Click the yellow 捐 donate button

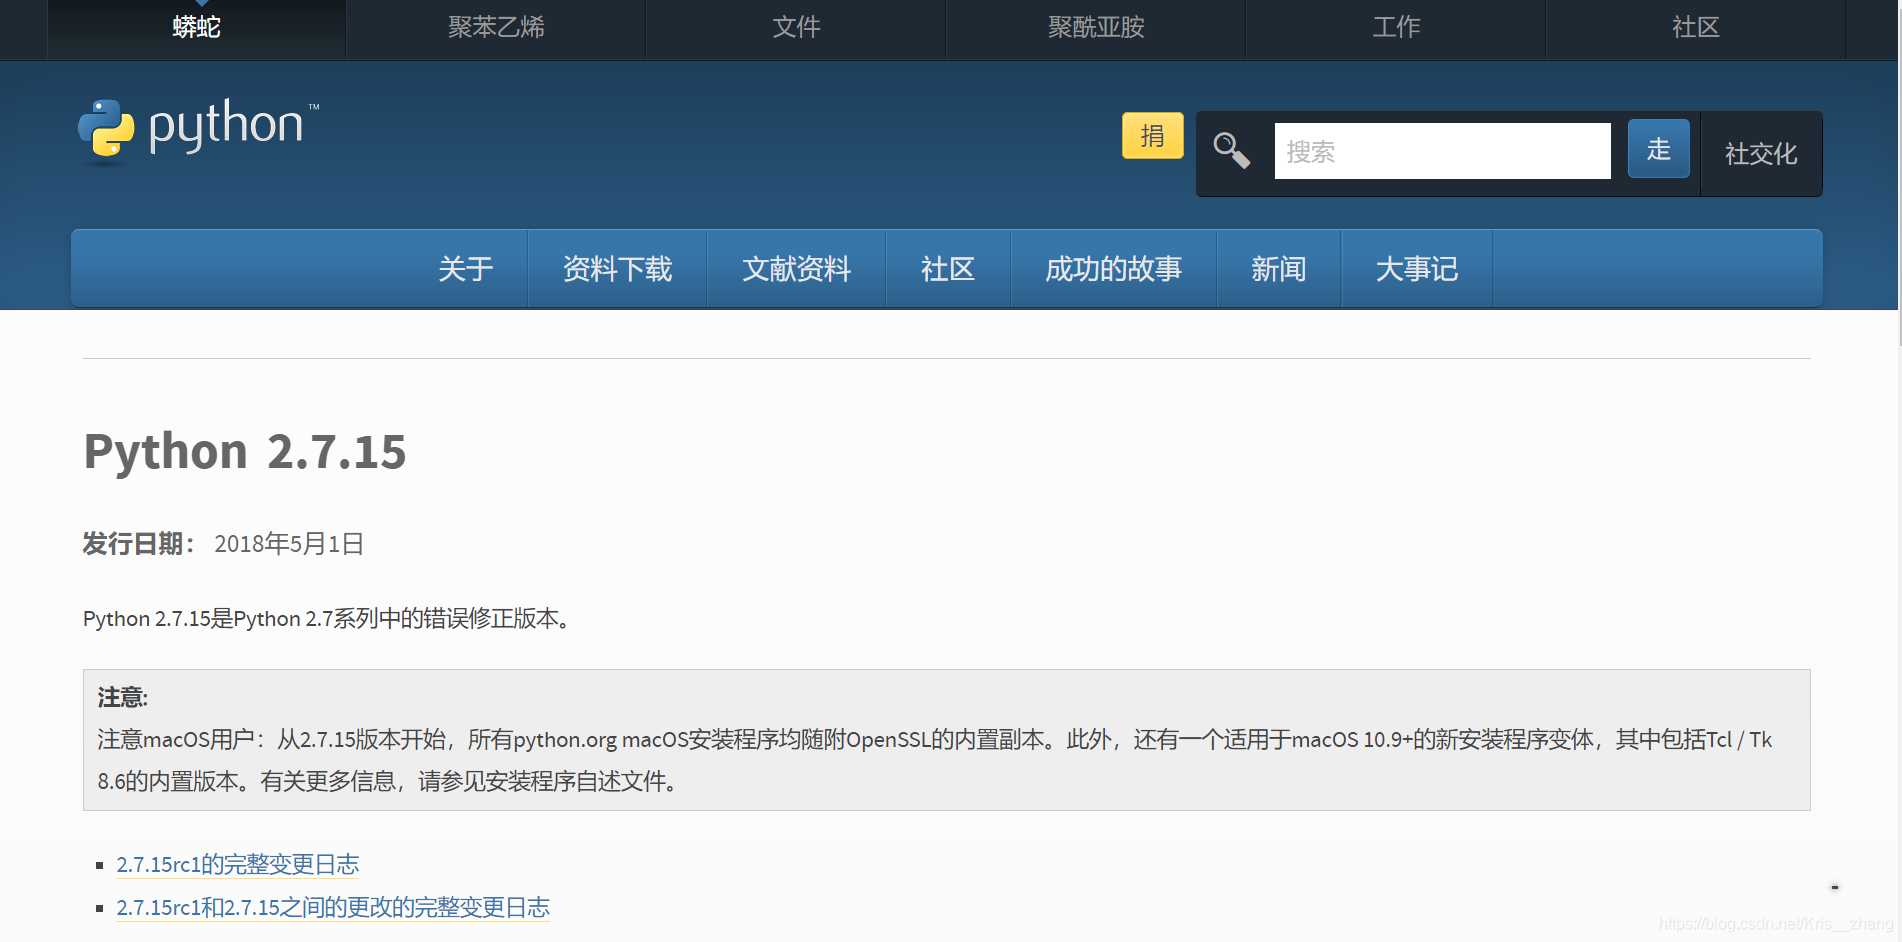[1153, 136]
